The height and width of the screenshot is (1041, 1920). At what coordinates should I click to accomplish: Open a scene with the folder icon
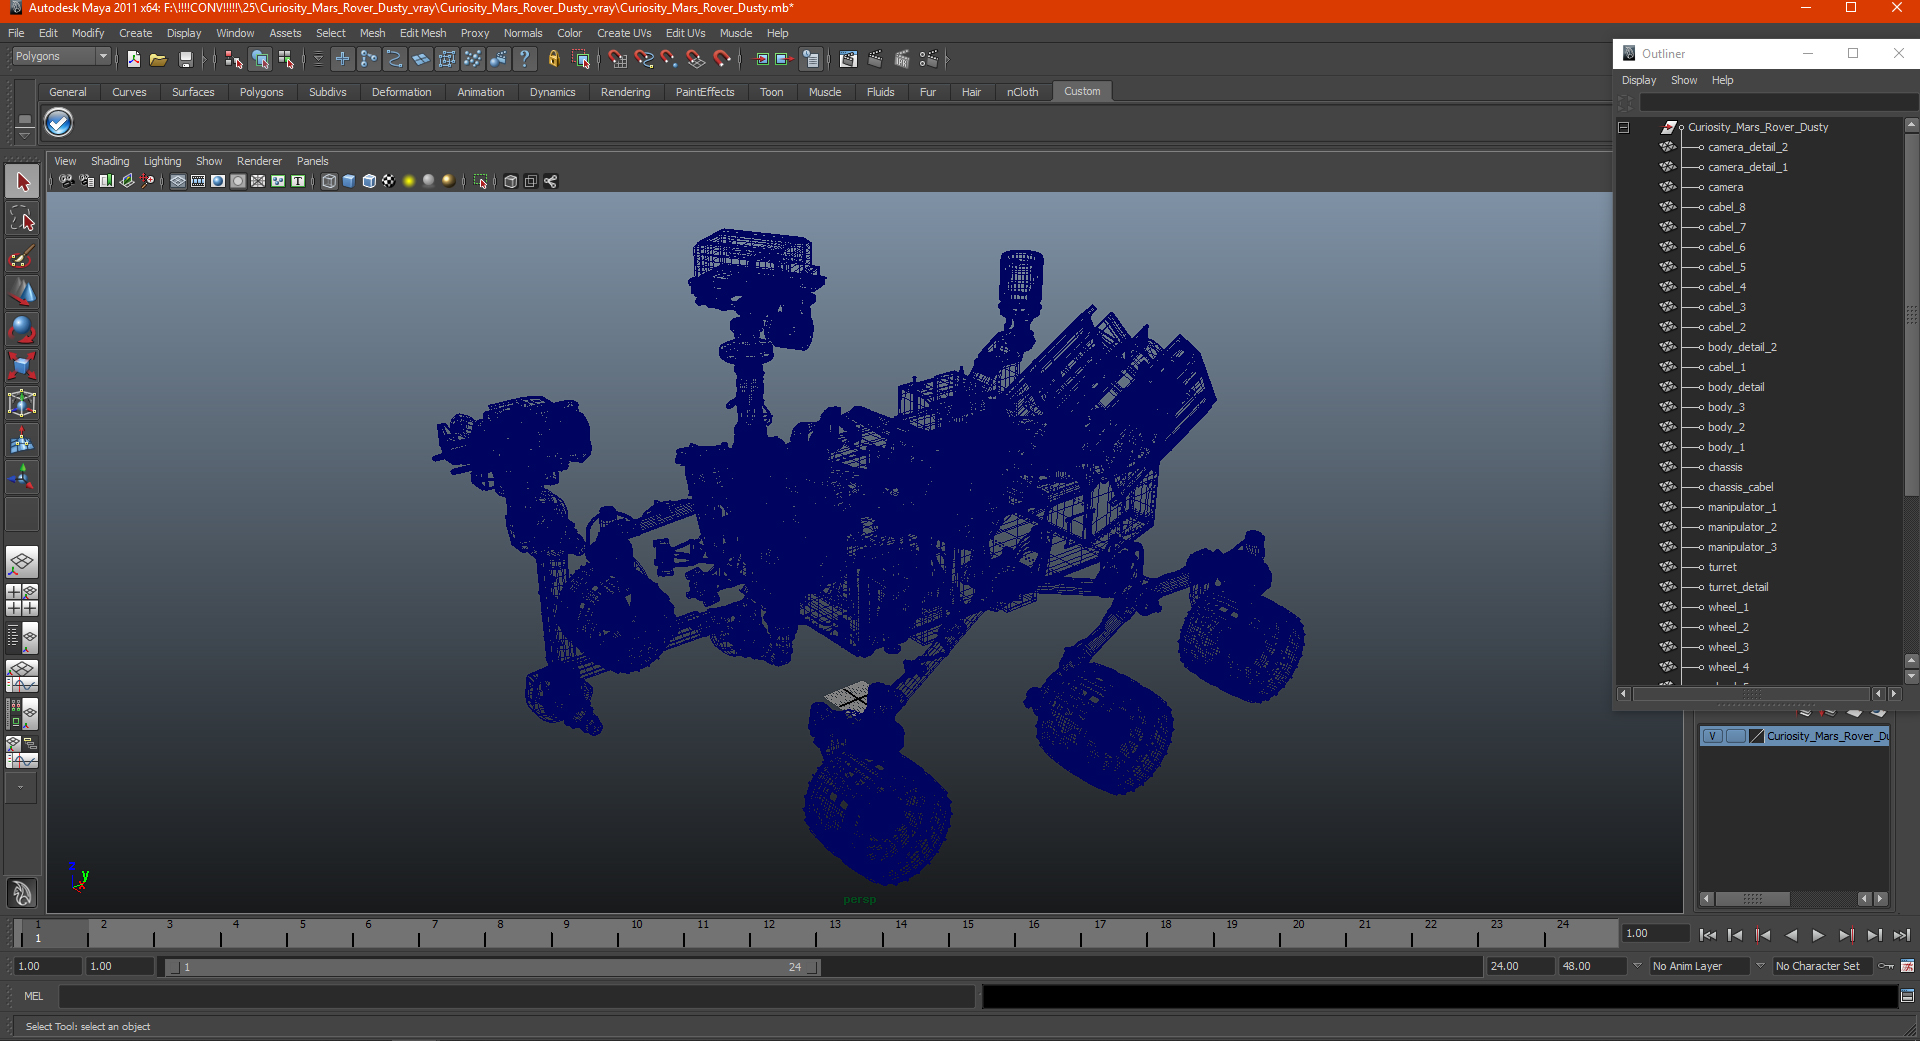(158, 59)
